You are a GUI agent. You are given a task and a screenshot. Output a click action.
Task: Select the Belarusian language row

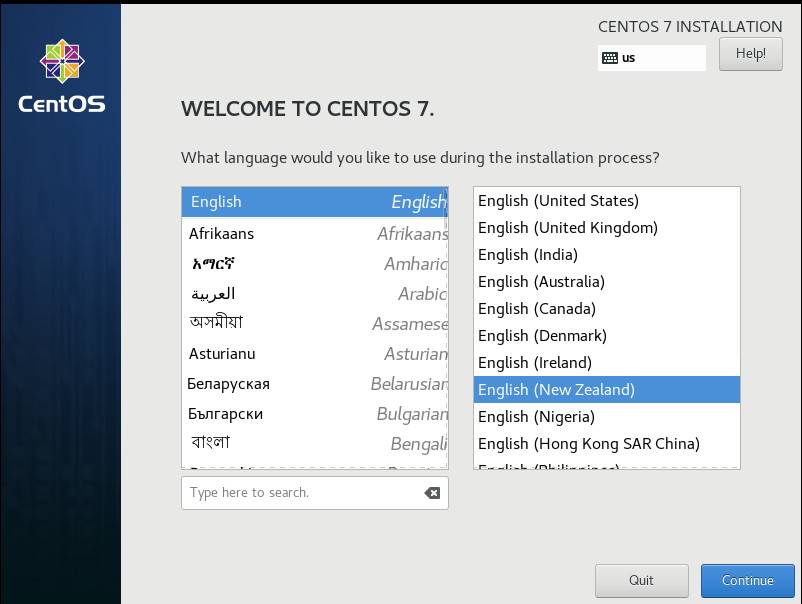pos(315,384)
